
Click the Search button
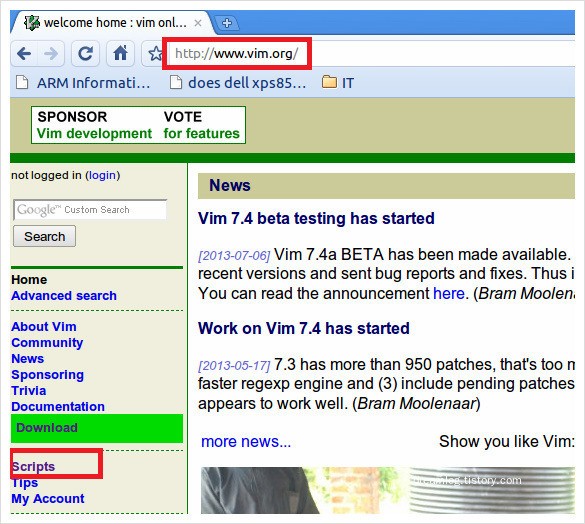pos(44,236)
